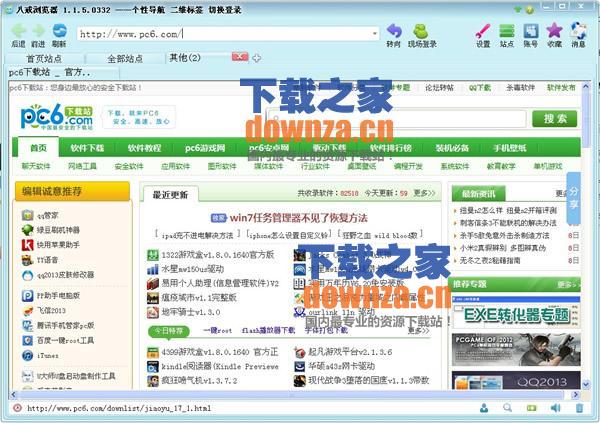
Task: Switch to 其他(2) tab
Action: pyautogui.click(x=185, y=58)
